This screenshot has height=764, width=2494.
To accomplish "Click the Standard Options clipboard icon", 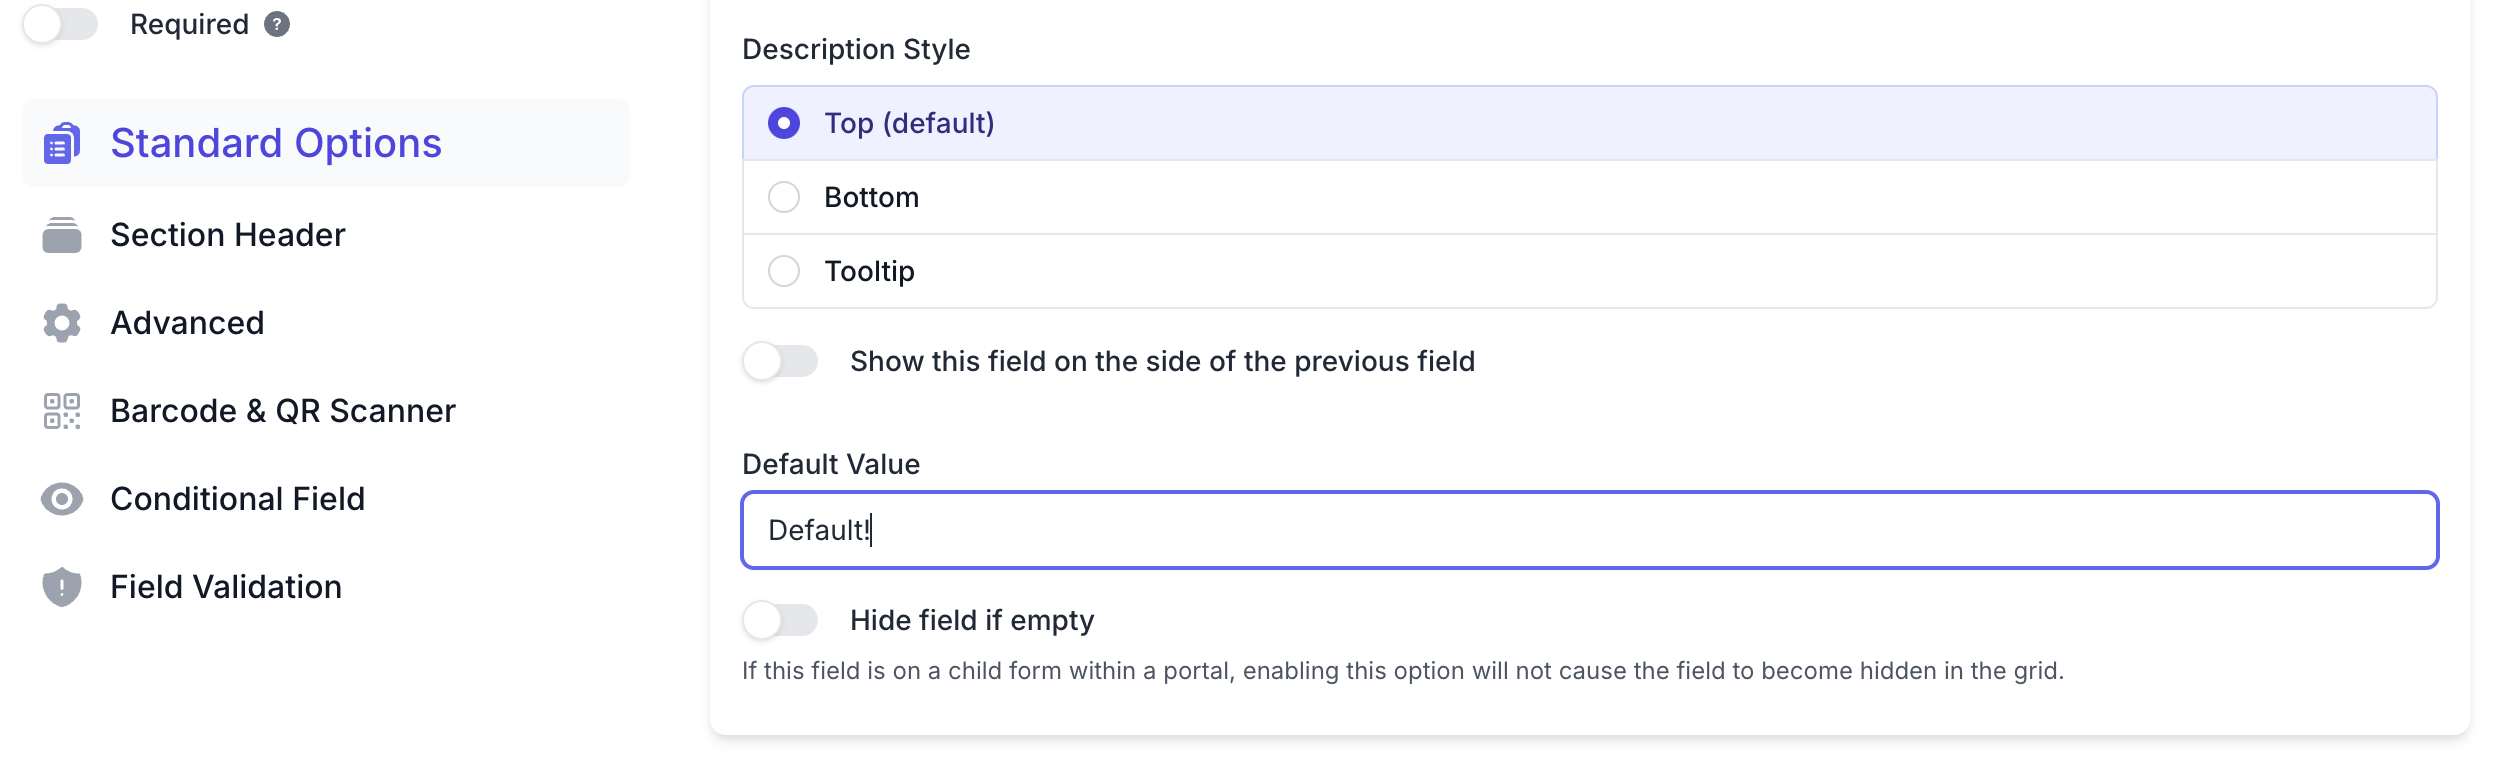I will pyautogui.click(x=62, y=143).
